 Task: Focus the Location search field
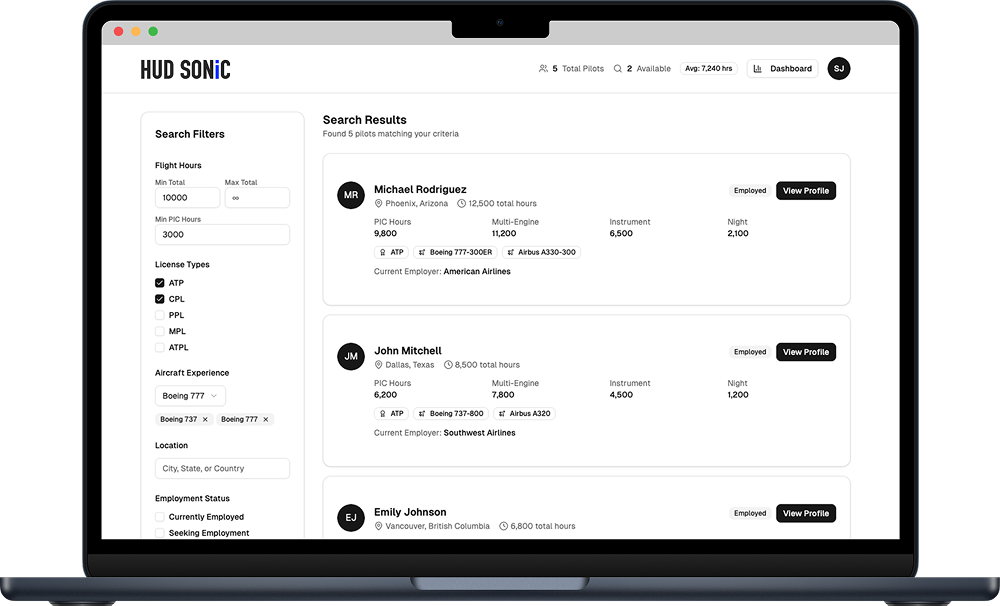point(222,468)
